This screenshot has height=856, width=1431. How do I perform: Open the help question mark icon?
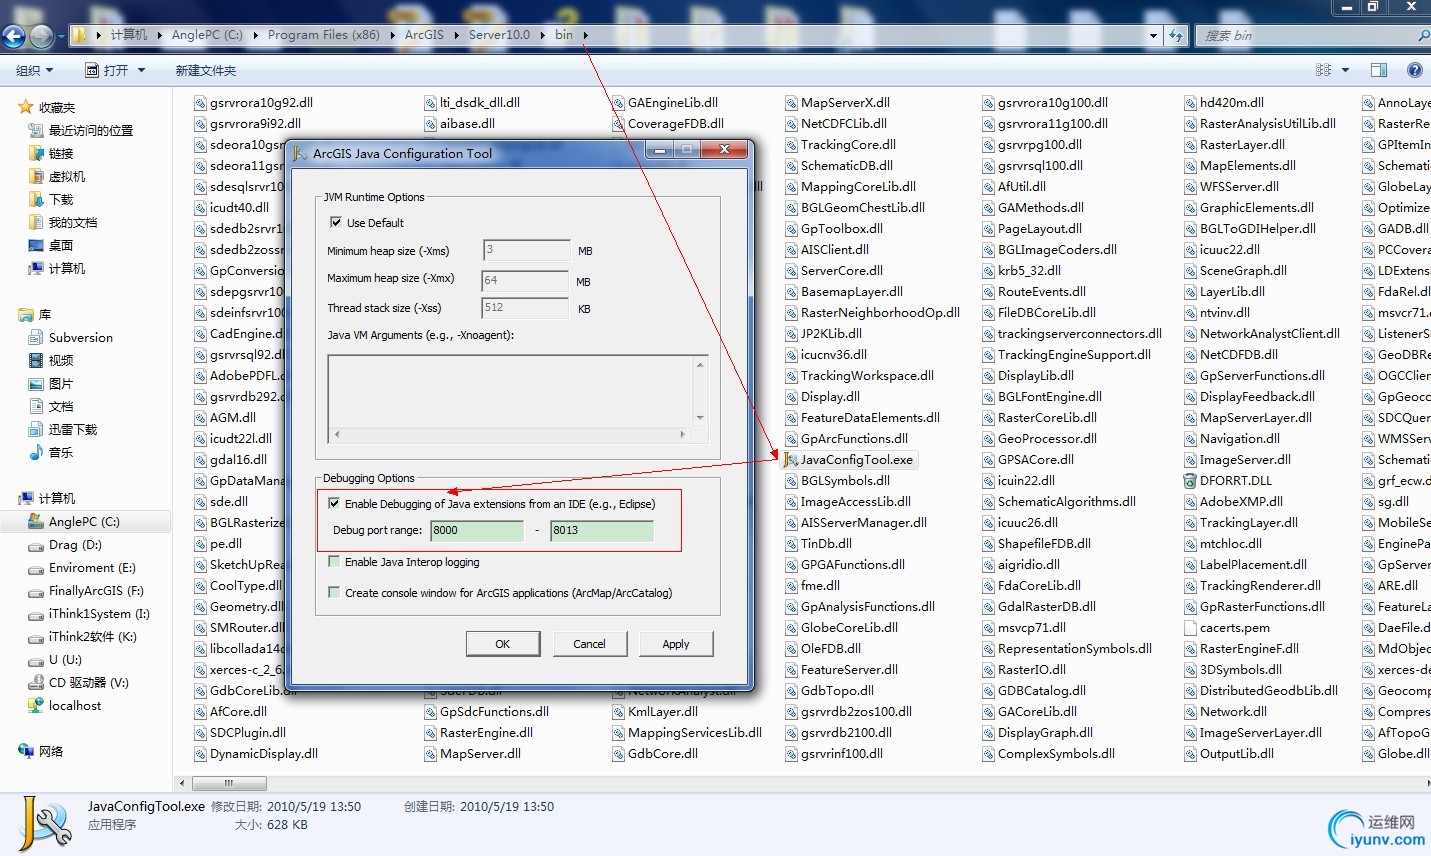coord(1414,70)
